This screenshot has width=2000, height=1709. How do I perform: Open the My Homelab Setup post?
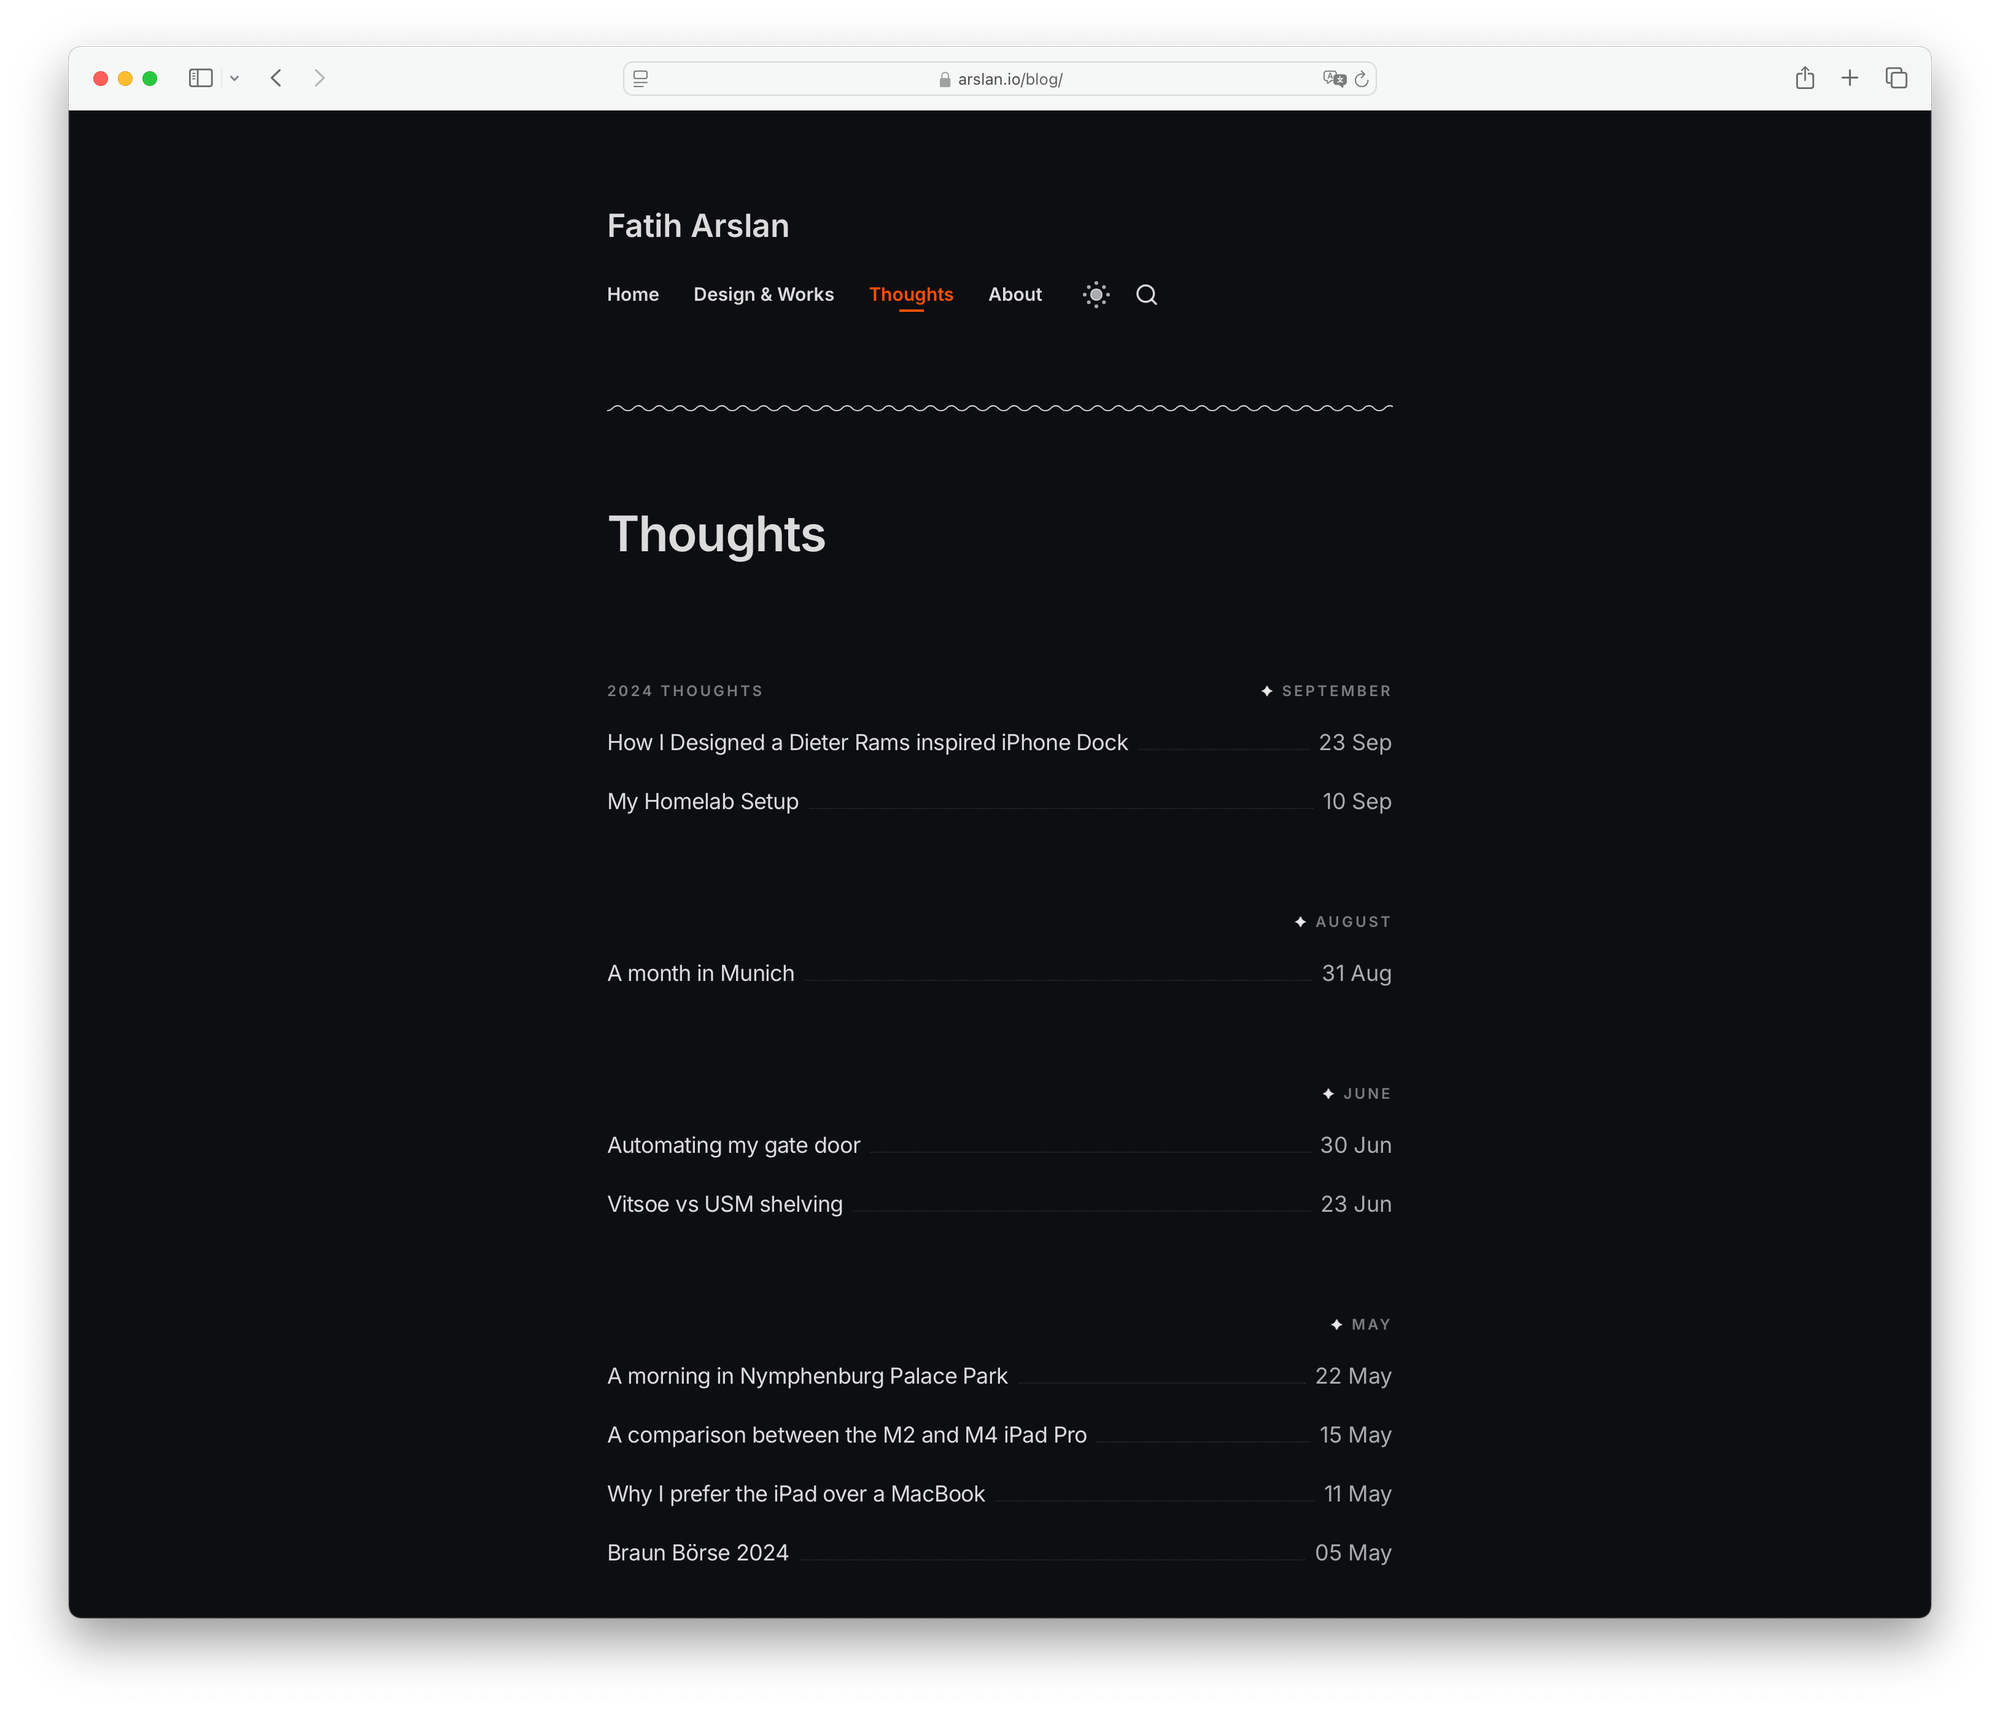pyautogui.click(x=702, y=801)
